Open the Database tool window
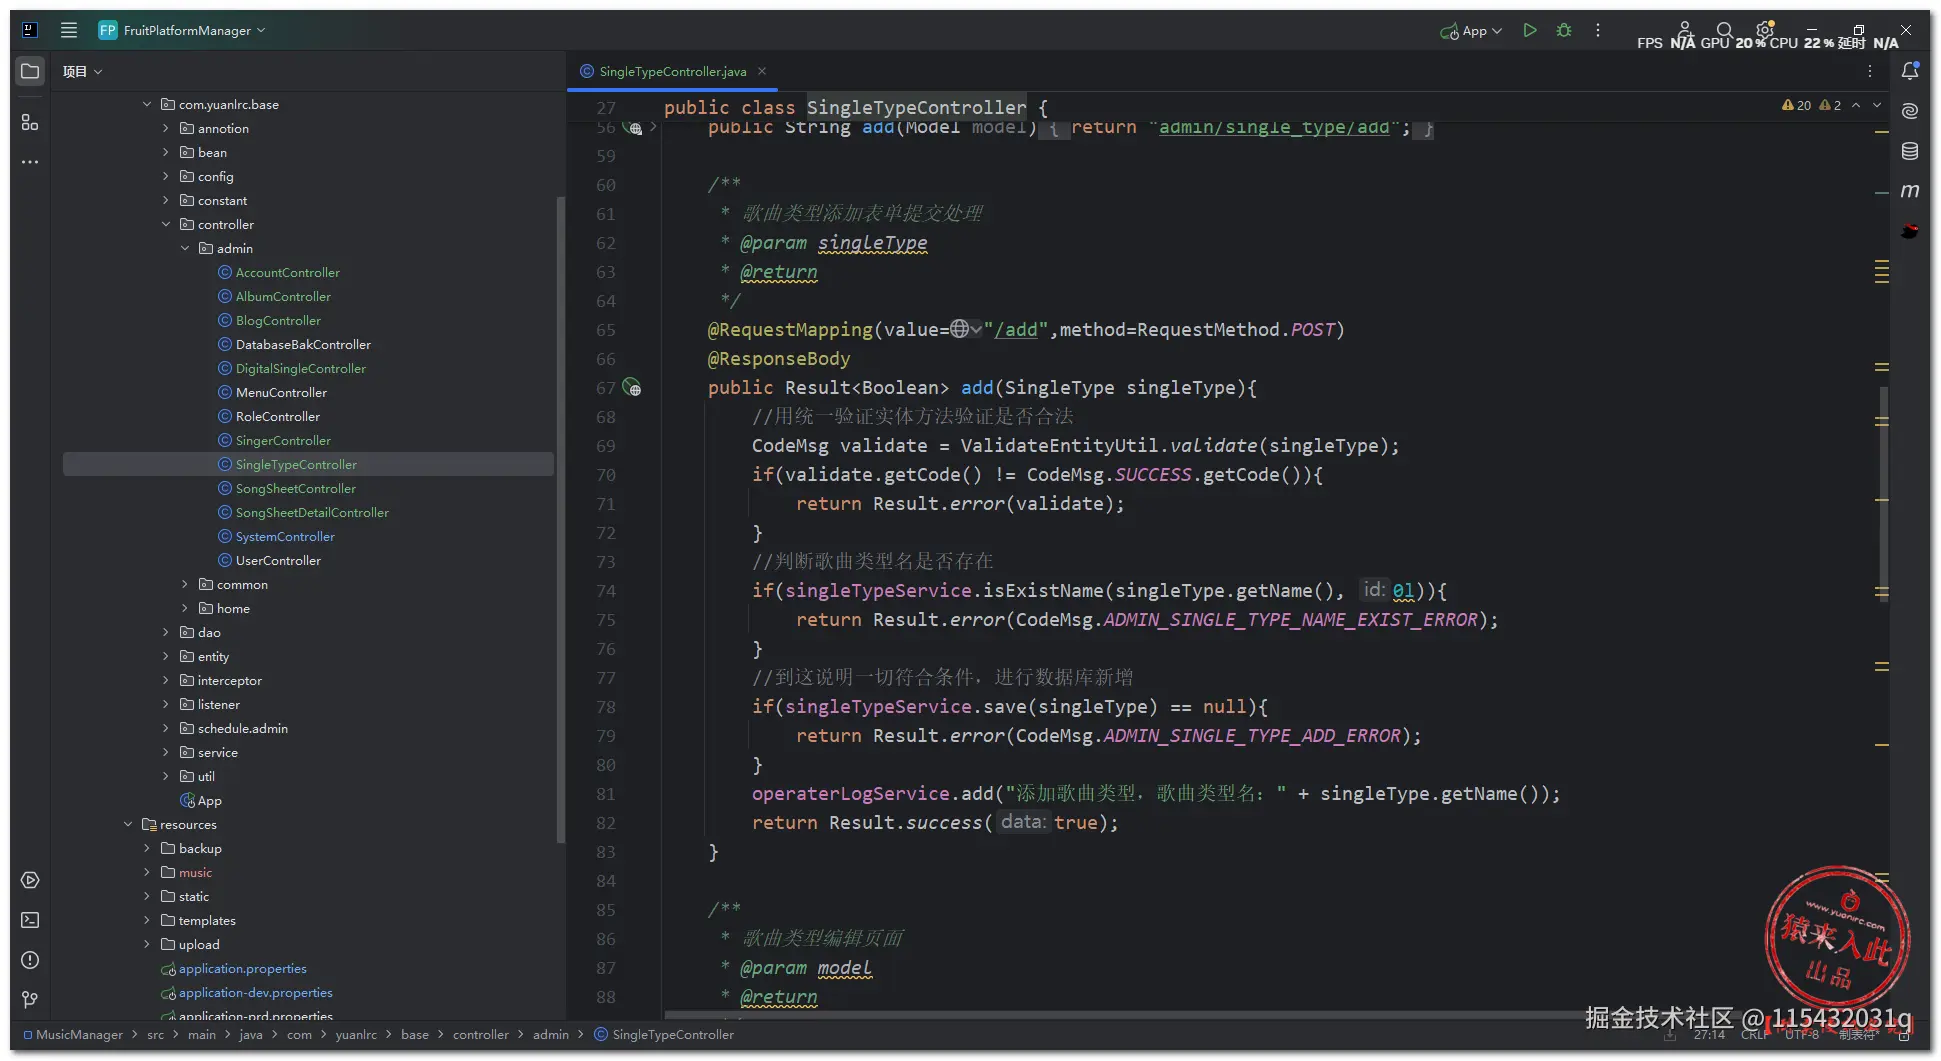Image resolution: width=1941 pixels, height=1061 pixels. pos(1910,151)
